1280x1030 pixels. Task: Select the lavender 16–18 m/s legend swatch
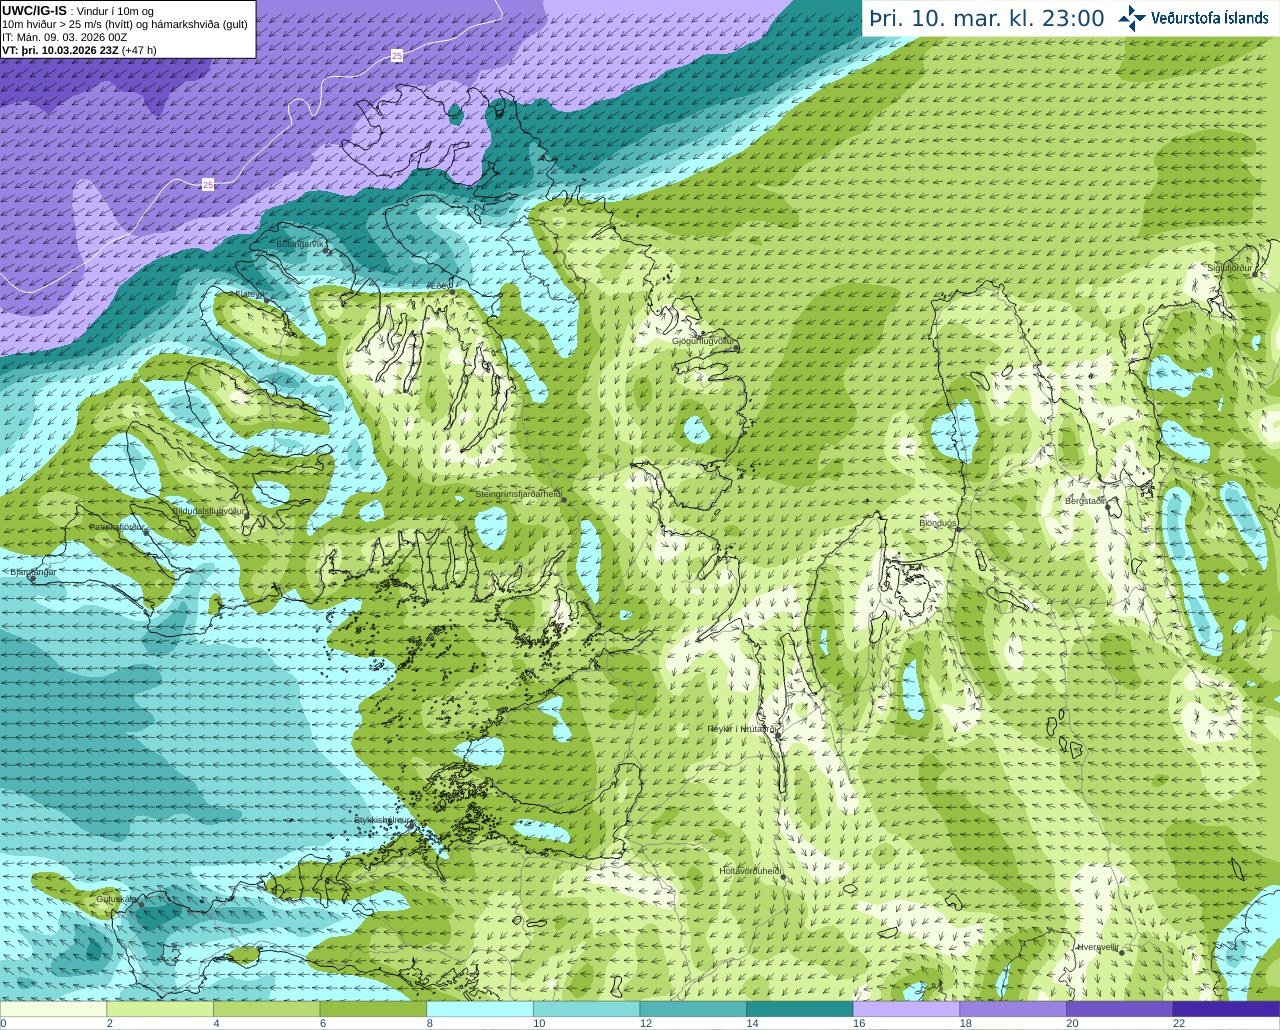click(x=906, y=1009)
